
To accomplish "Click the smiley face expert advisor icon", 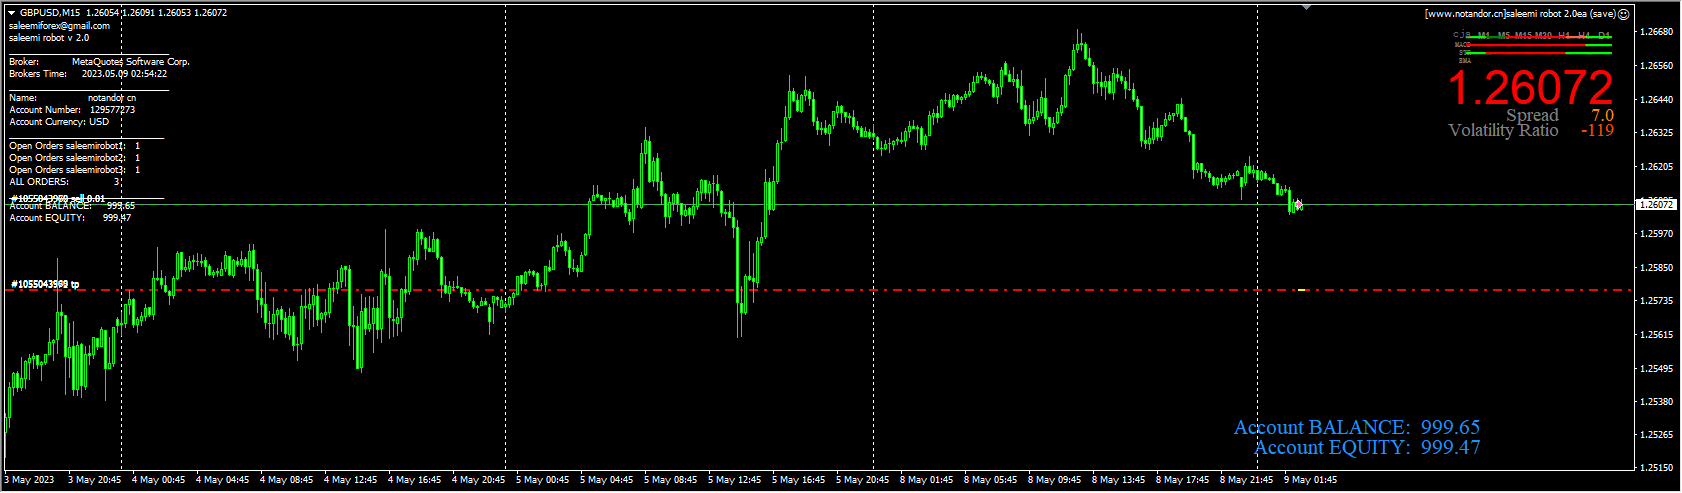I will click(x=1624, y=14).
